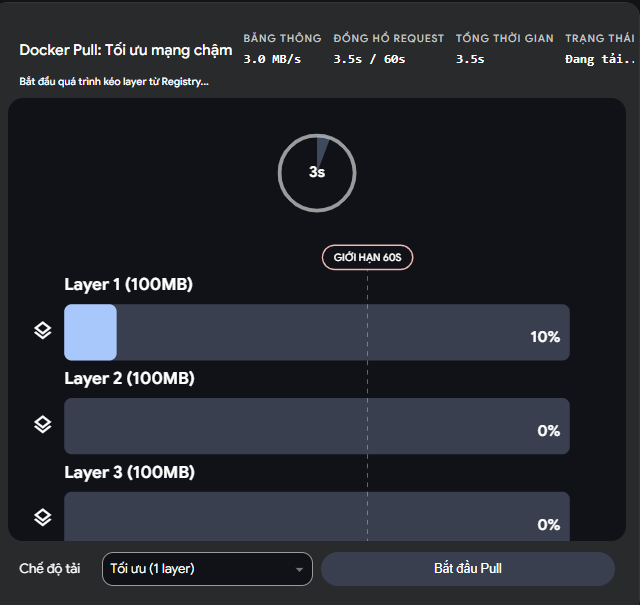Click the 'Bắt đầu quá trình kéo layer' message
Screen dimensions: 640x605
(114, 82)
